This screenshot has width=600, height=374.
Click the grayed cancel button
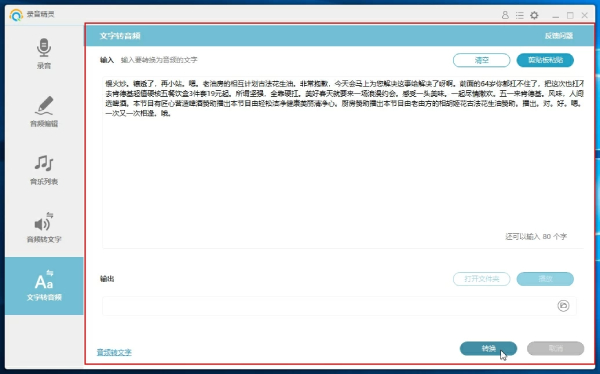point(555,348)
